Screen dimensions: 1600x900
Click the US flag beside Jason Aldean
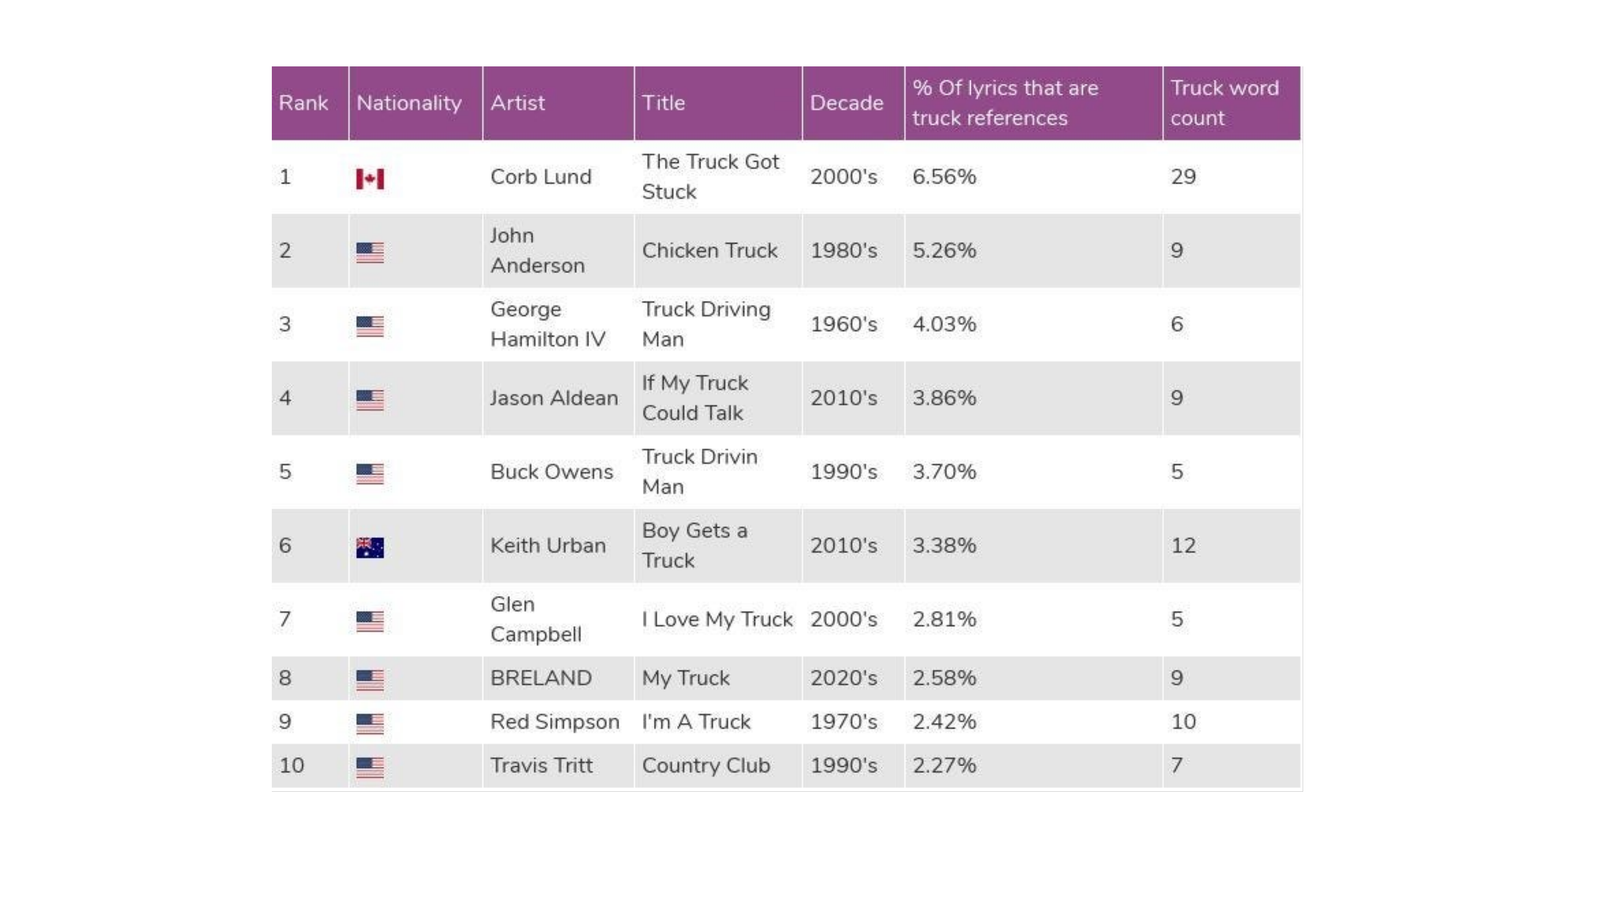point(370,400)
